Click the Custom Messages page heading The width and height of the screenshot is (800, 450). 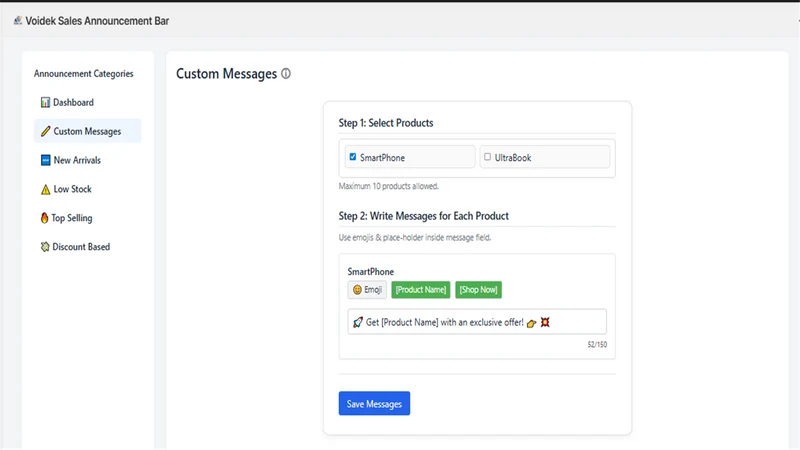pyautogui.click(x=227, y=73)
